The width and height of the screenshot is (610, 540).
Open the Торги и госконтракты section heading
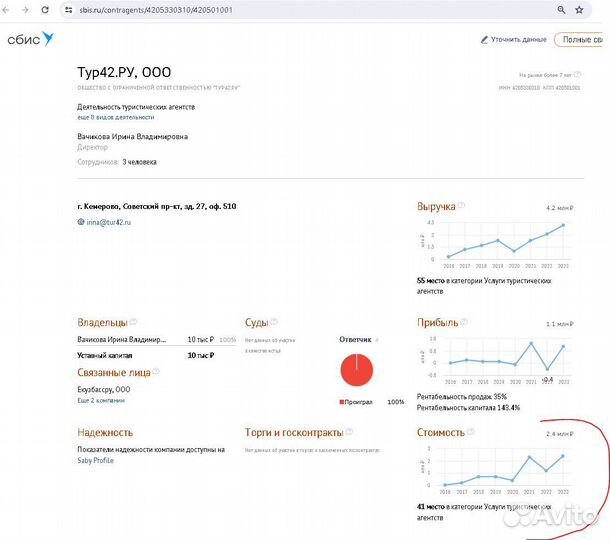point(294,433)
